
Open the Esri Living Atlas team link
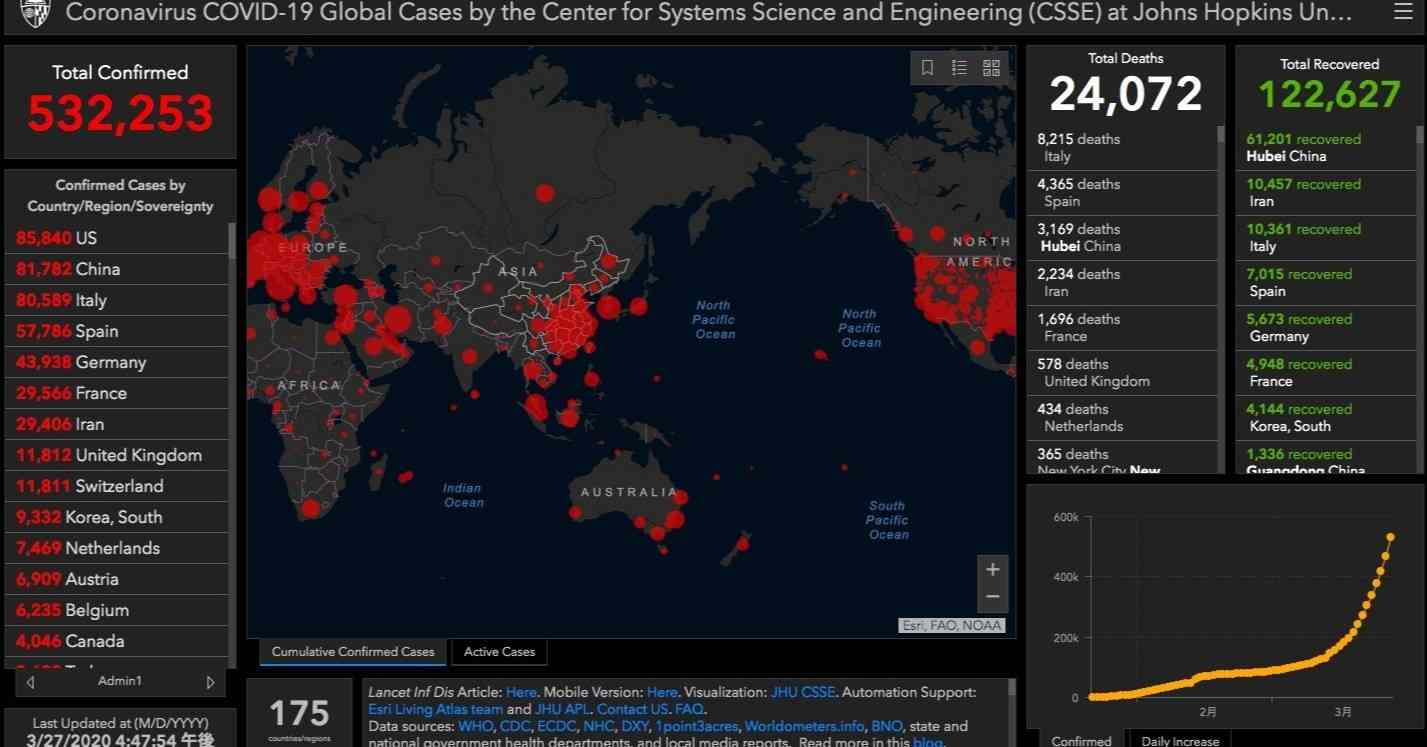pyautogui.click(x=435, y=709)
